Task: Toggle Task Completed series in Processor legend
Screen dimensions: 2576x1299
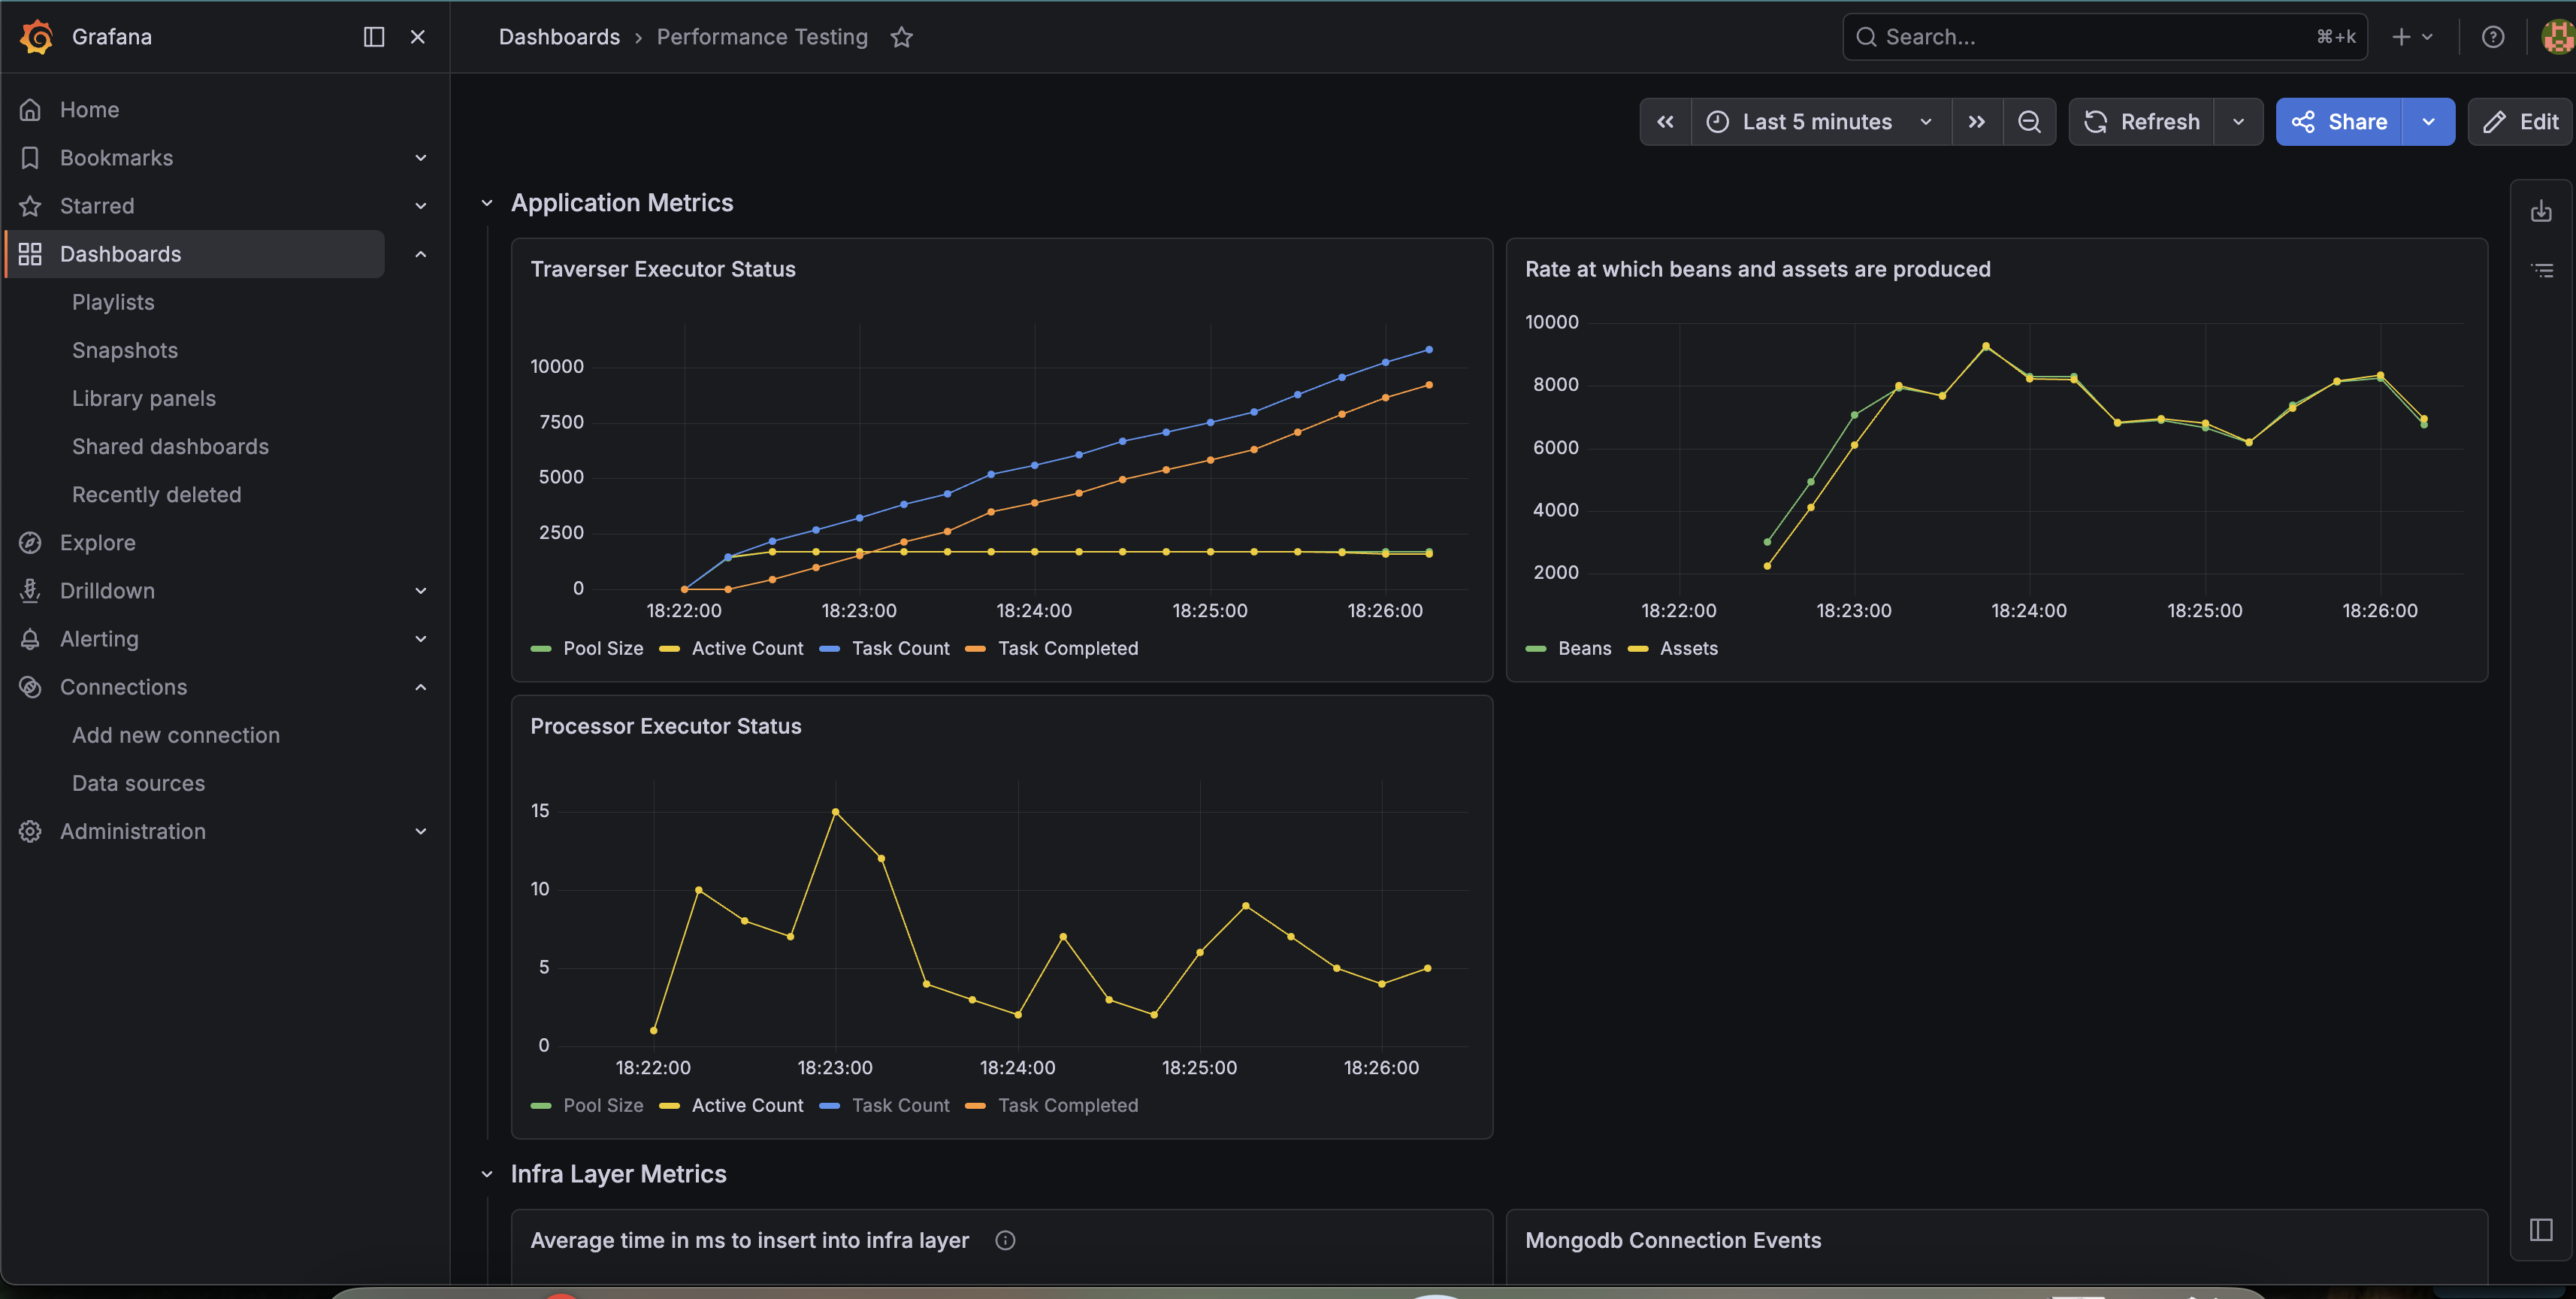Action: 1052,1105
